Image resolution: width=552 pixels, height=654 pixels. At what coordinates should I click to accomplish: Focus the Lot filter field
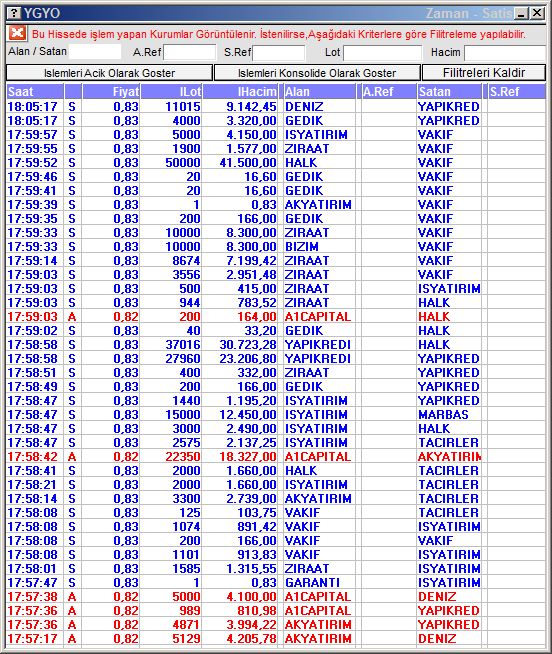click(382, 53)
